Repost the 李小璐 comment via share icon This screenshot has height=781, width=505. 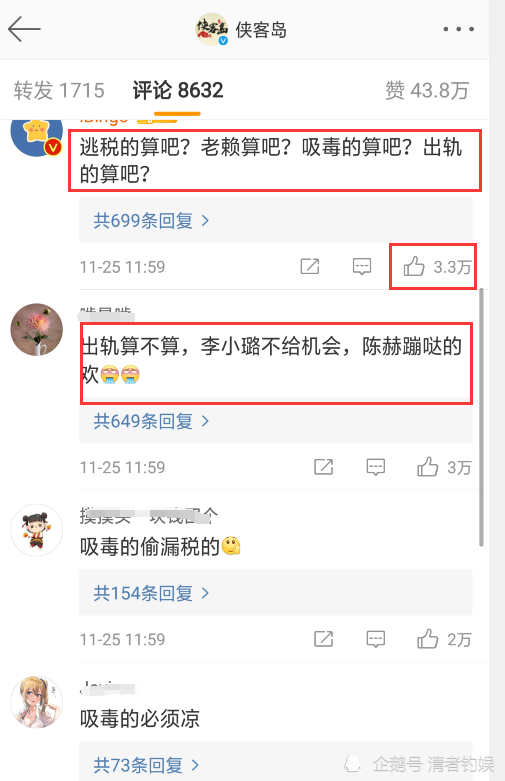[x=324, y=467]
